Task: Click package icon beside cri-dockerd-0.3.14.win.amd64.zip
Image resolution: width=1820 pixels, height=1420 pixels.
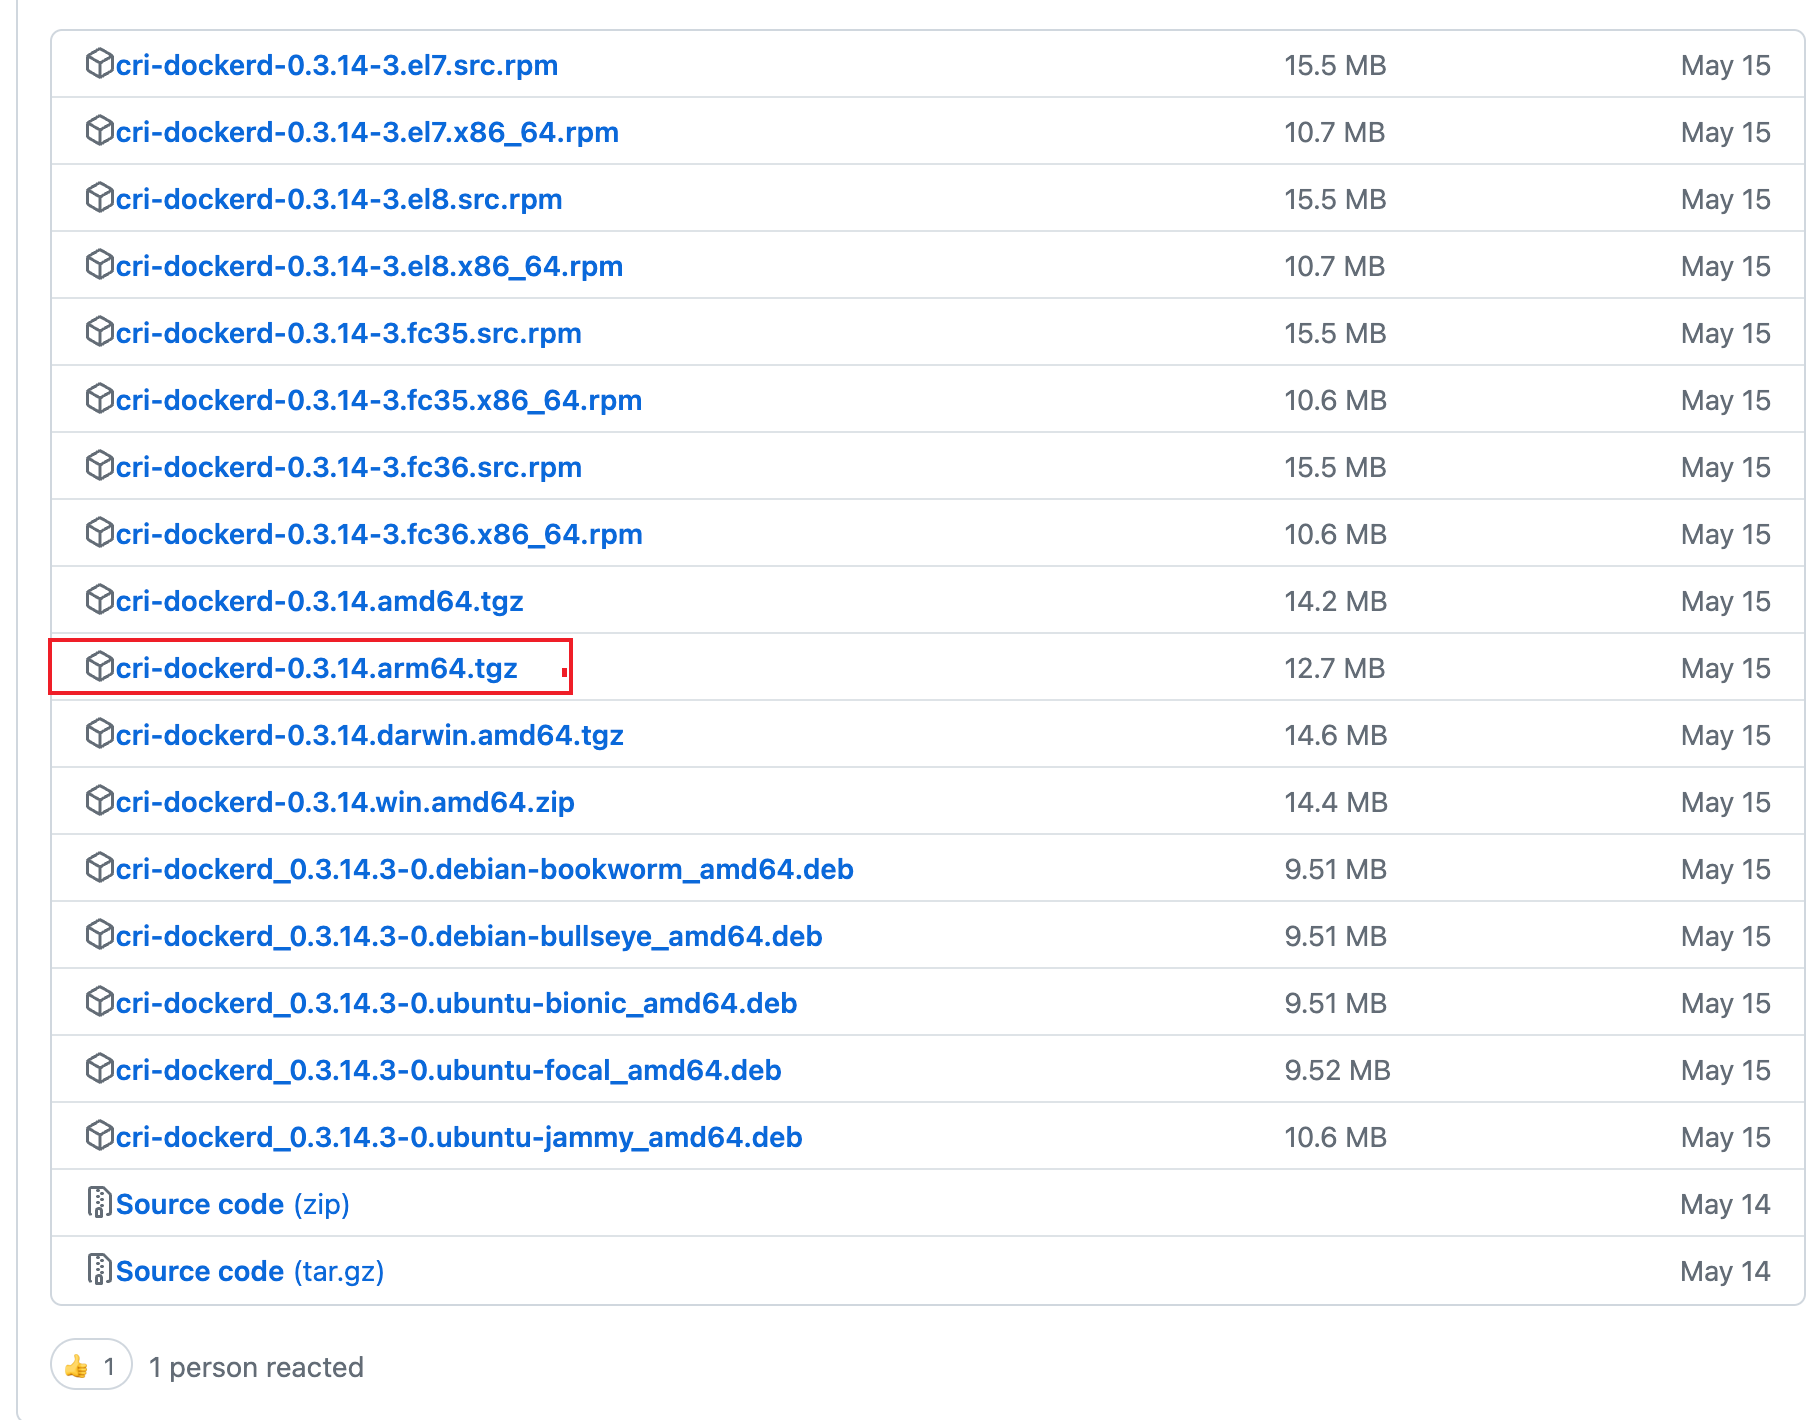Action: pos(99,801)
